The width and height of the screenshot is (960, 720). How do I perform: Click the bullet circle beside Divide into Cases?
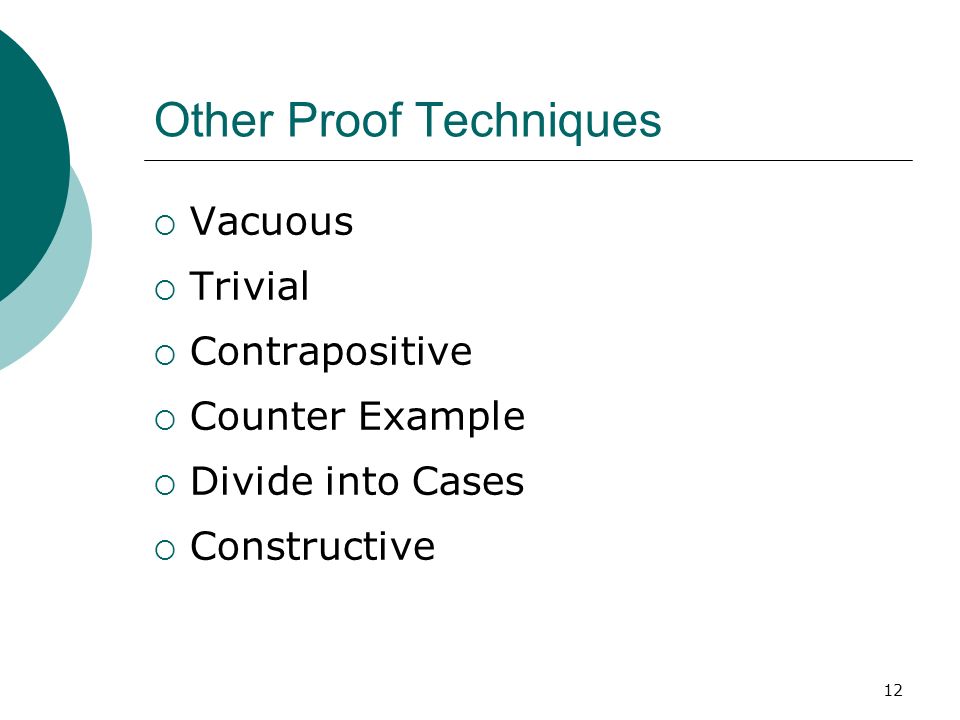(x=165, y=485)
